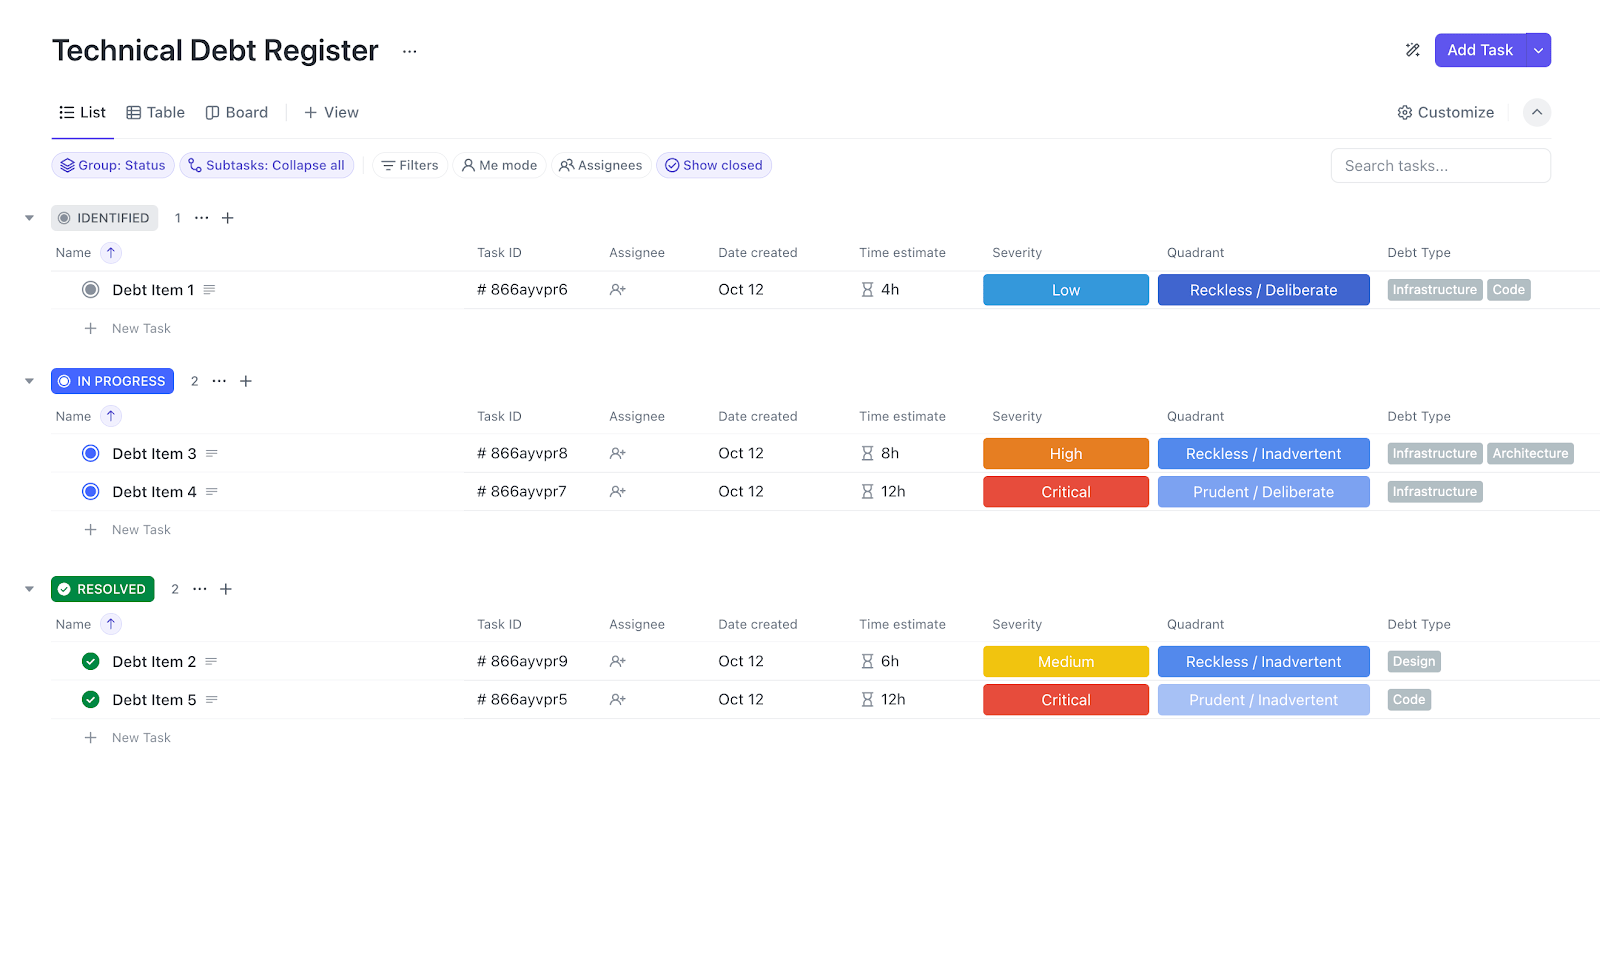Viewport: 1600px width, 975px height.
Task: Open the Filters panel
Action: [x=409, y=165]
